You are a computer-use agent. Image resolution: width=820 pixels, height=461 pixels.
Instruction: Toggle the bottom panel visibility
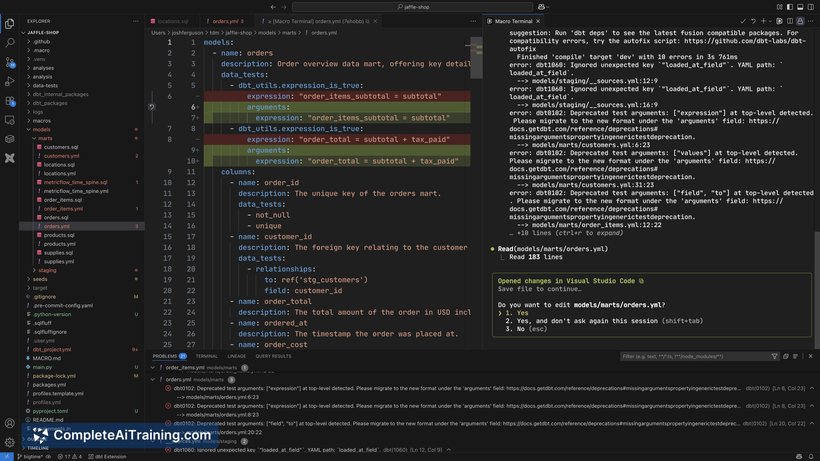800,7
